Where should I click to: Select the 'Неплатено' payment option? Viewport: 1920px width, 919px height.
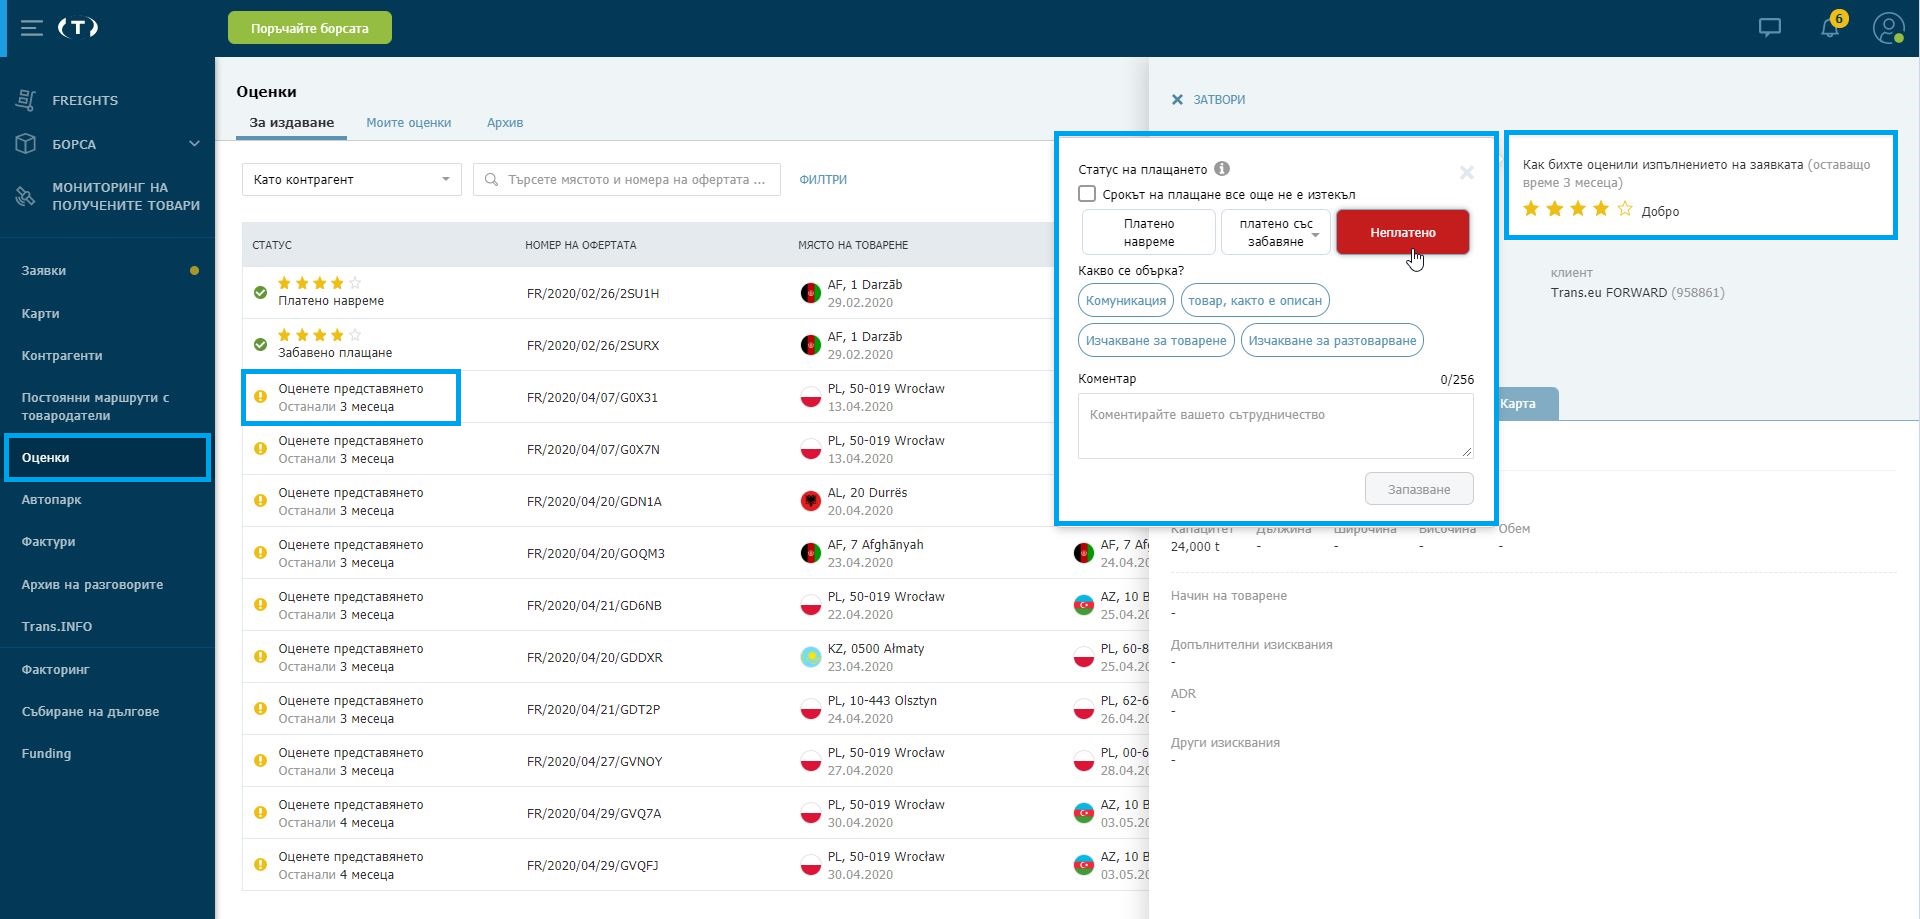pos(1403,232)
